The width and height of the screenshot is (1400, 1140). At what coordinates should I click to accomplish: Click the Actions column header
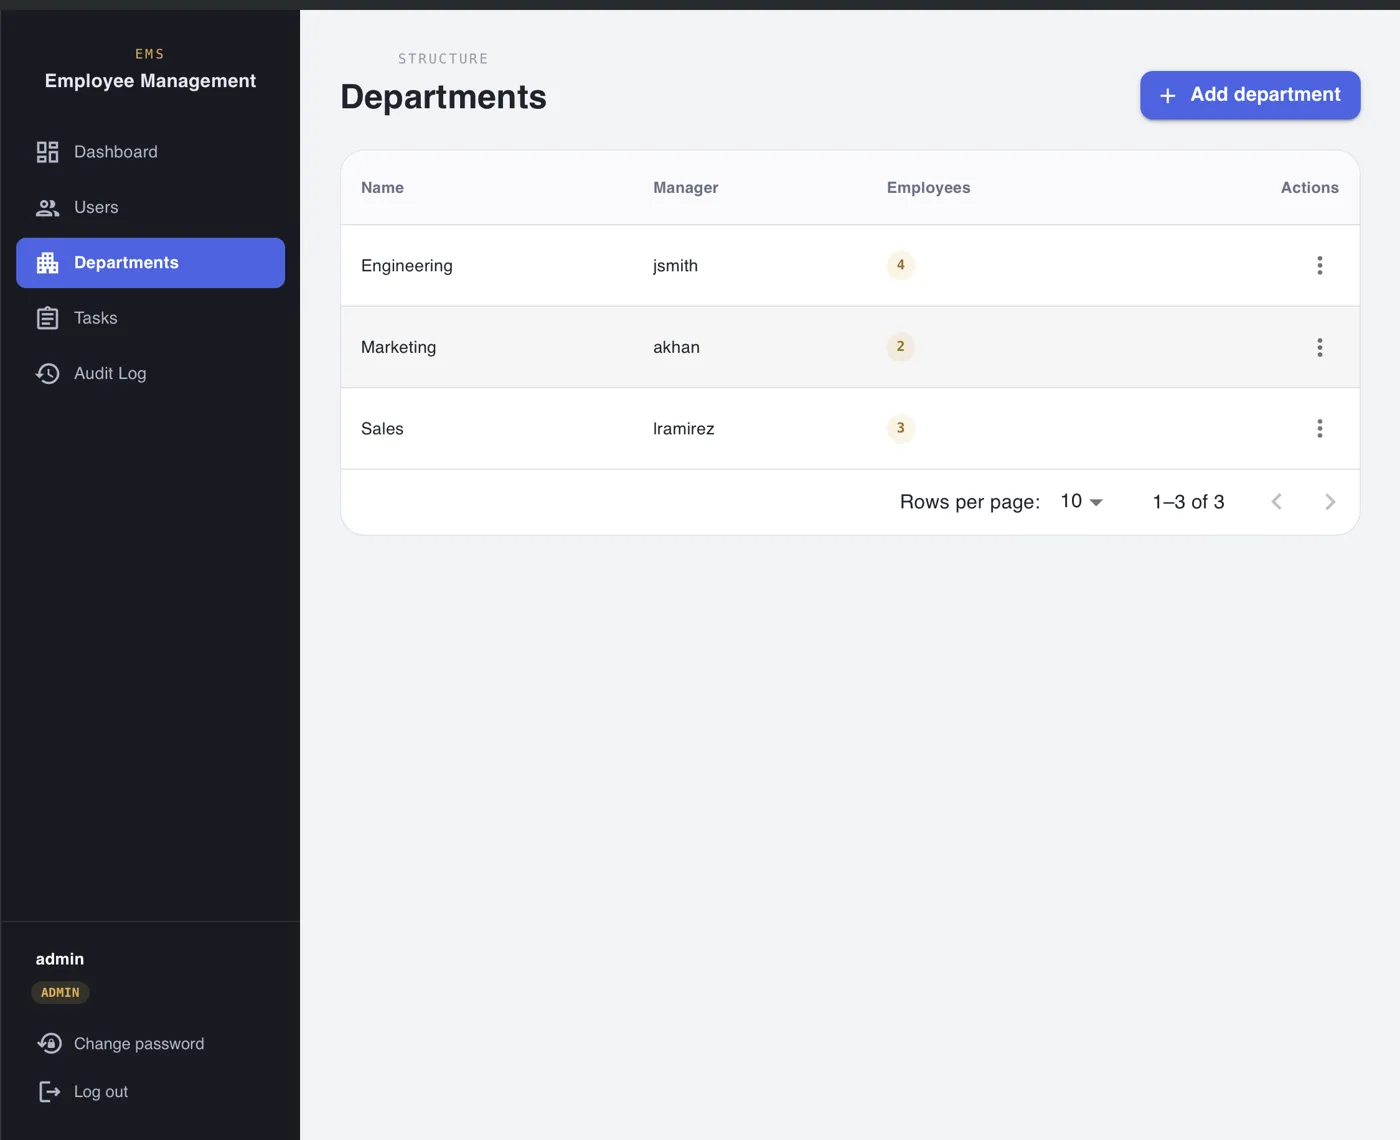[1310, 188]
